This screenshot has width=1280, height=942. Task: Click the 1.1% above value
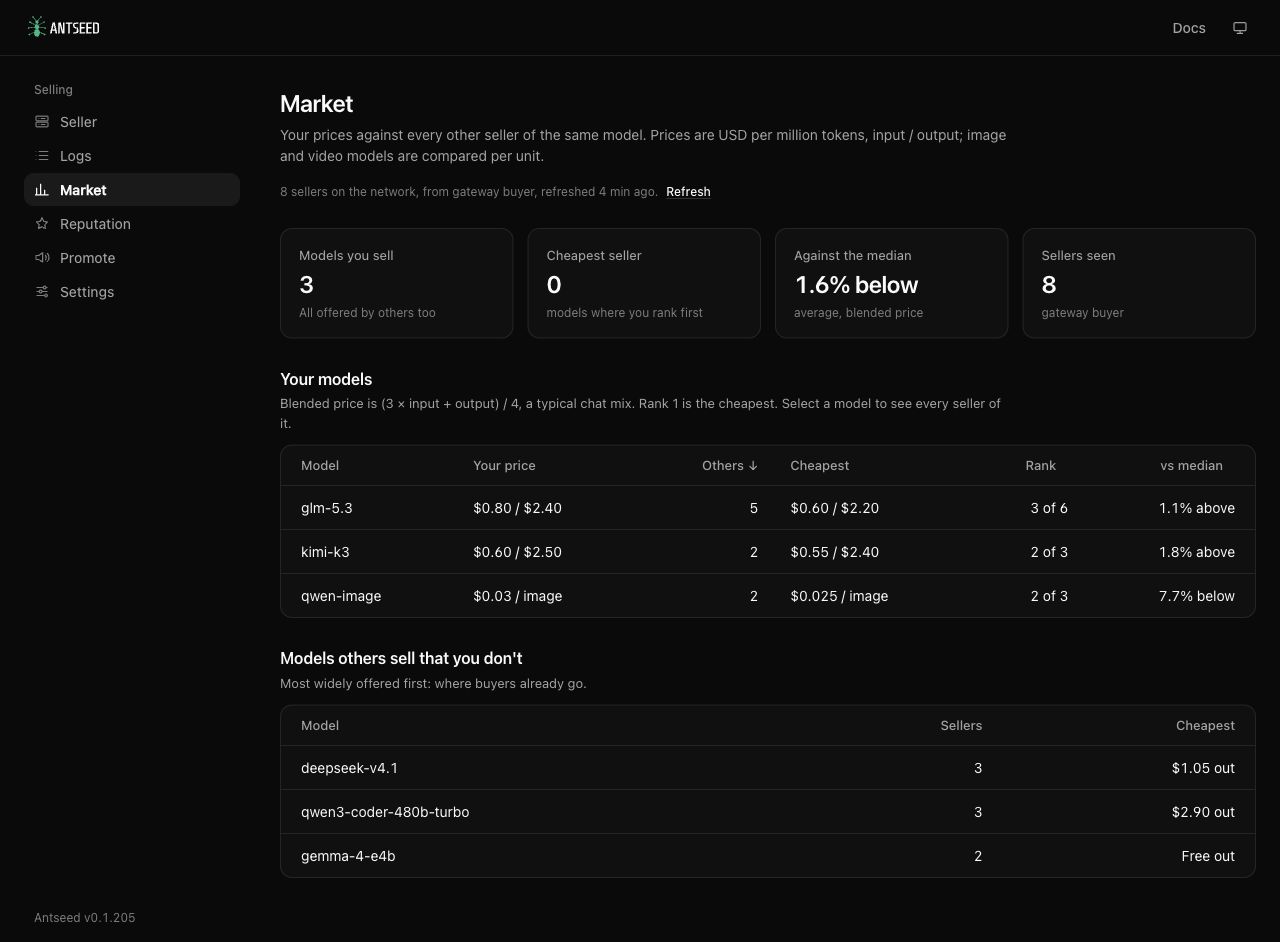tap(1197, 508)
